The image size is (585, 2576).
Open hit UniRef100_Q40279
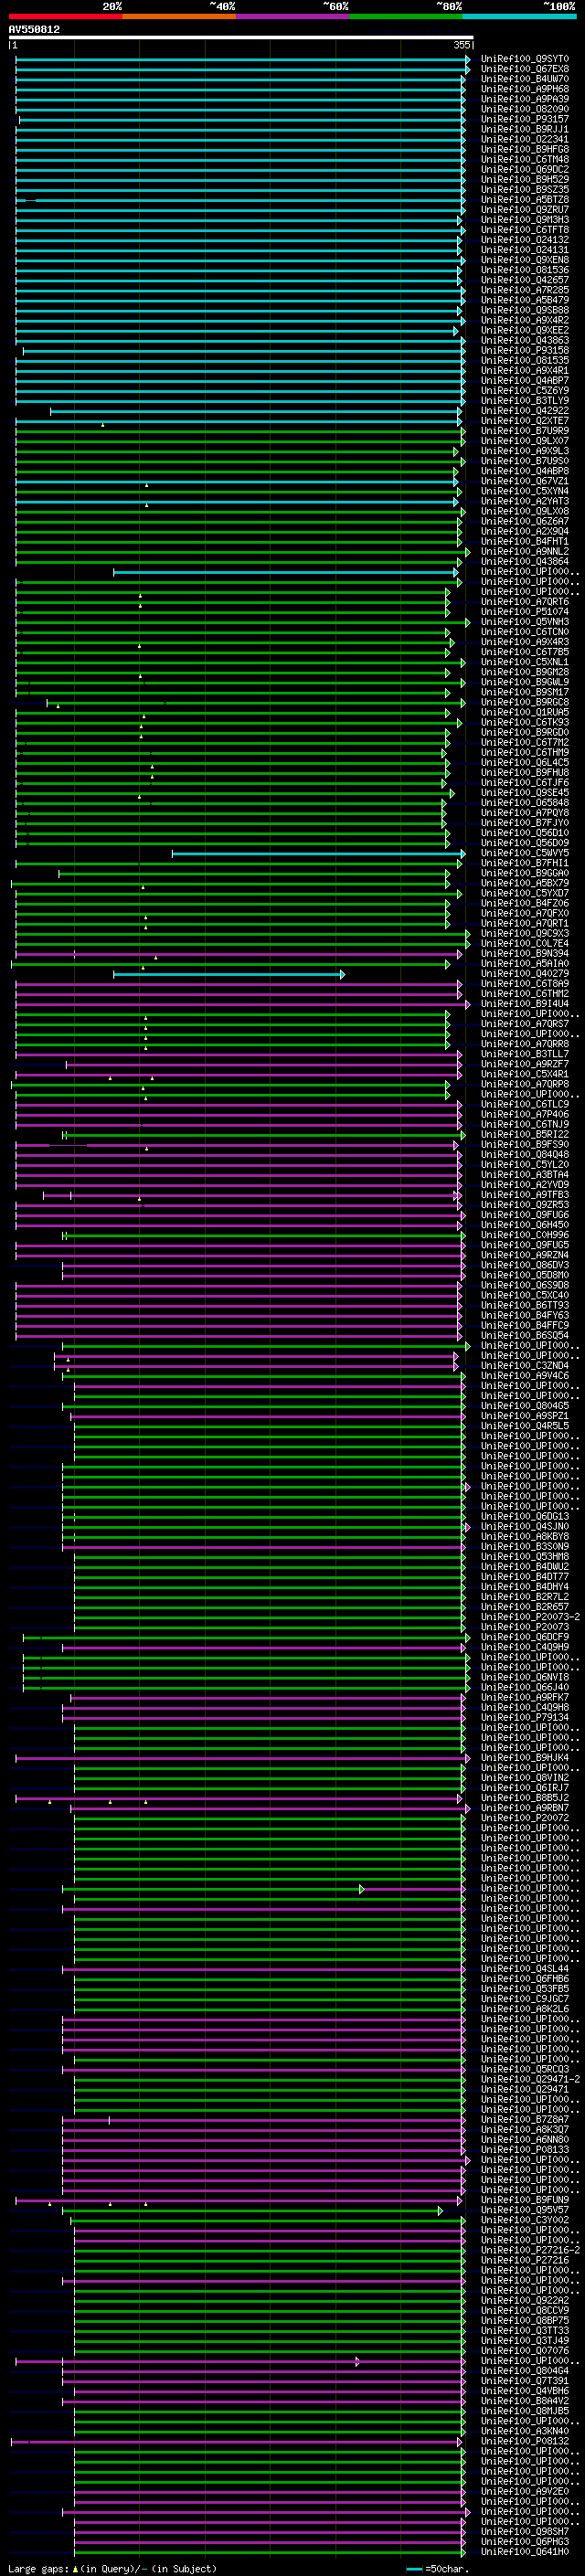[524, 974]
